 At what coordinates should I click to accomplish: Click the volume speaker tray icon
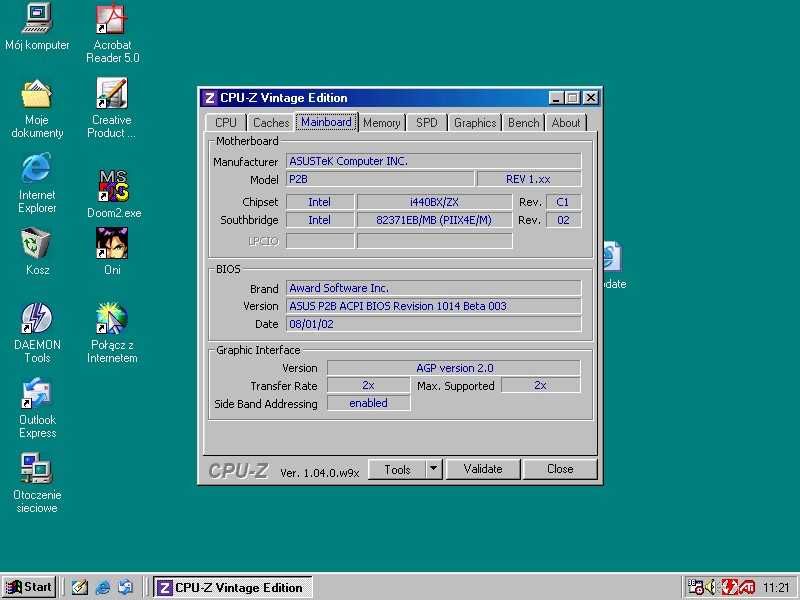pyautogui.click(x=711, y=587)
